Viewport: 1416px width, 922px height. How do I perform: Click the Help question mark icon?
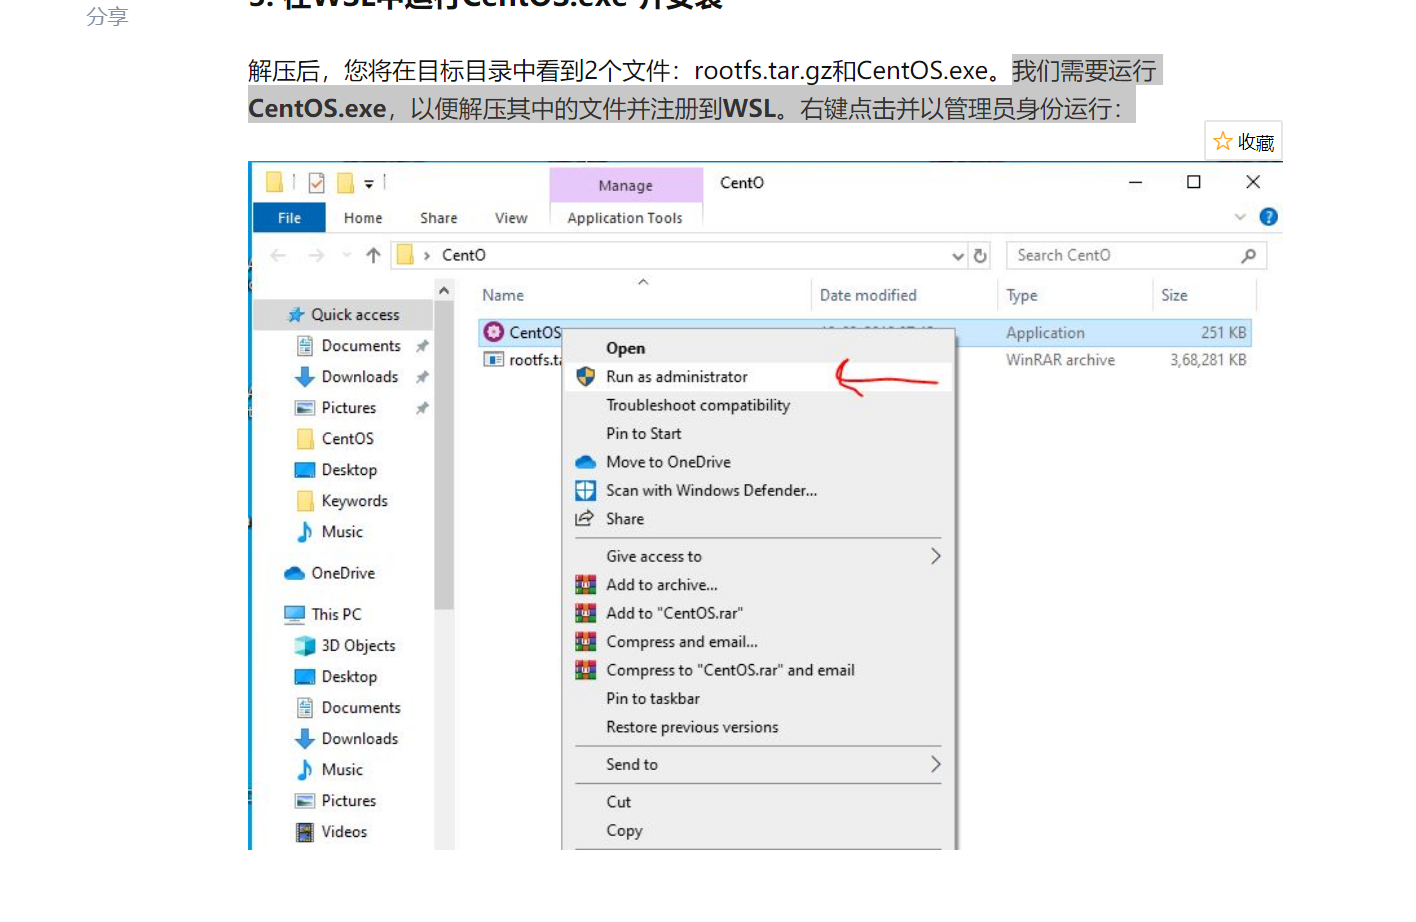pos(1268,216)
